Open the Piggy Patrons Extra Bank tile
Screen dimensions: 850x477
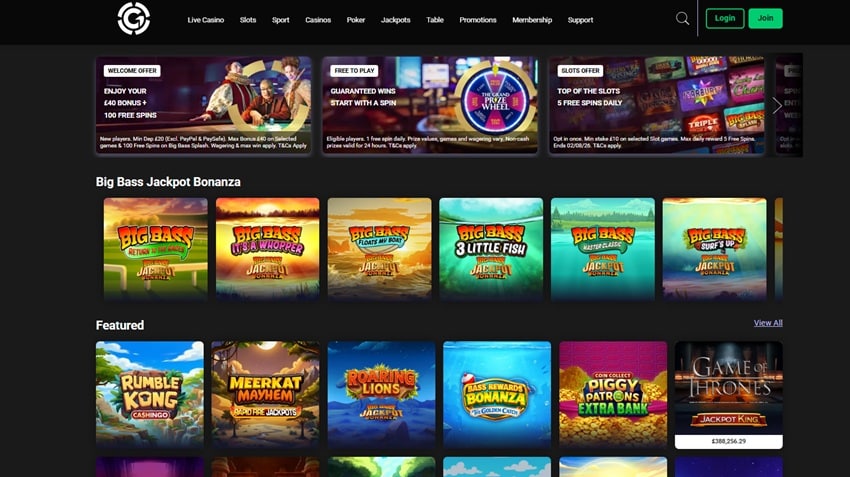613,395
